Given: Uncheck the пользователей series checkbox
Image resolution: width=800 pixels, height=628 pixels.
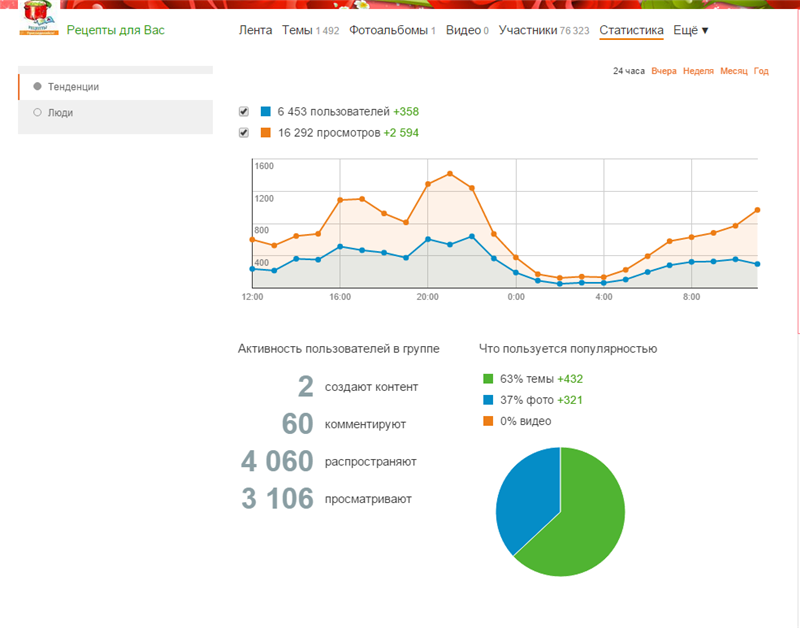Looking at the screenshot, I should (244, 111).
